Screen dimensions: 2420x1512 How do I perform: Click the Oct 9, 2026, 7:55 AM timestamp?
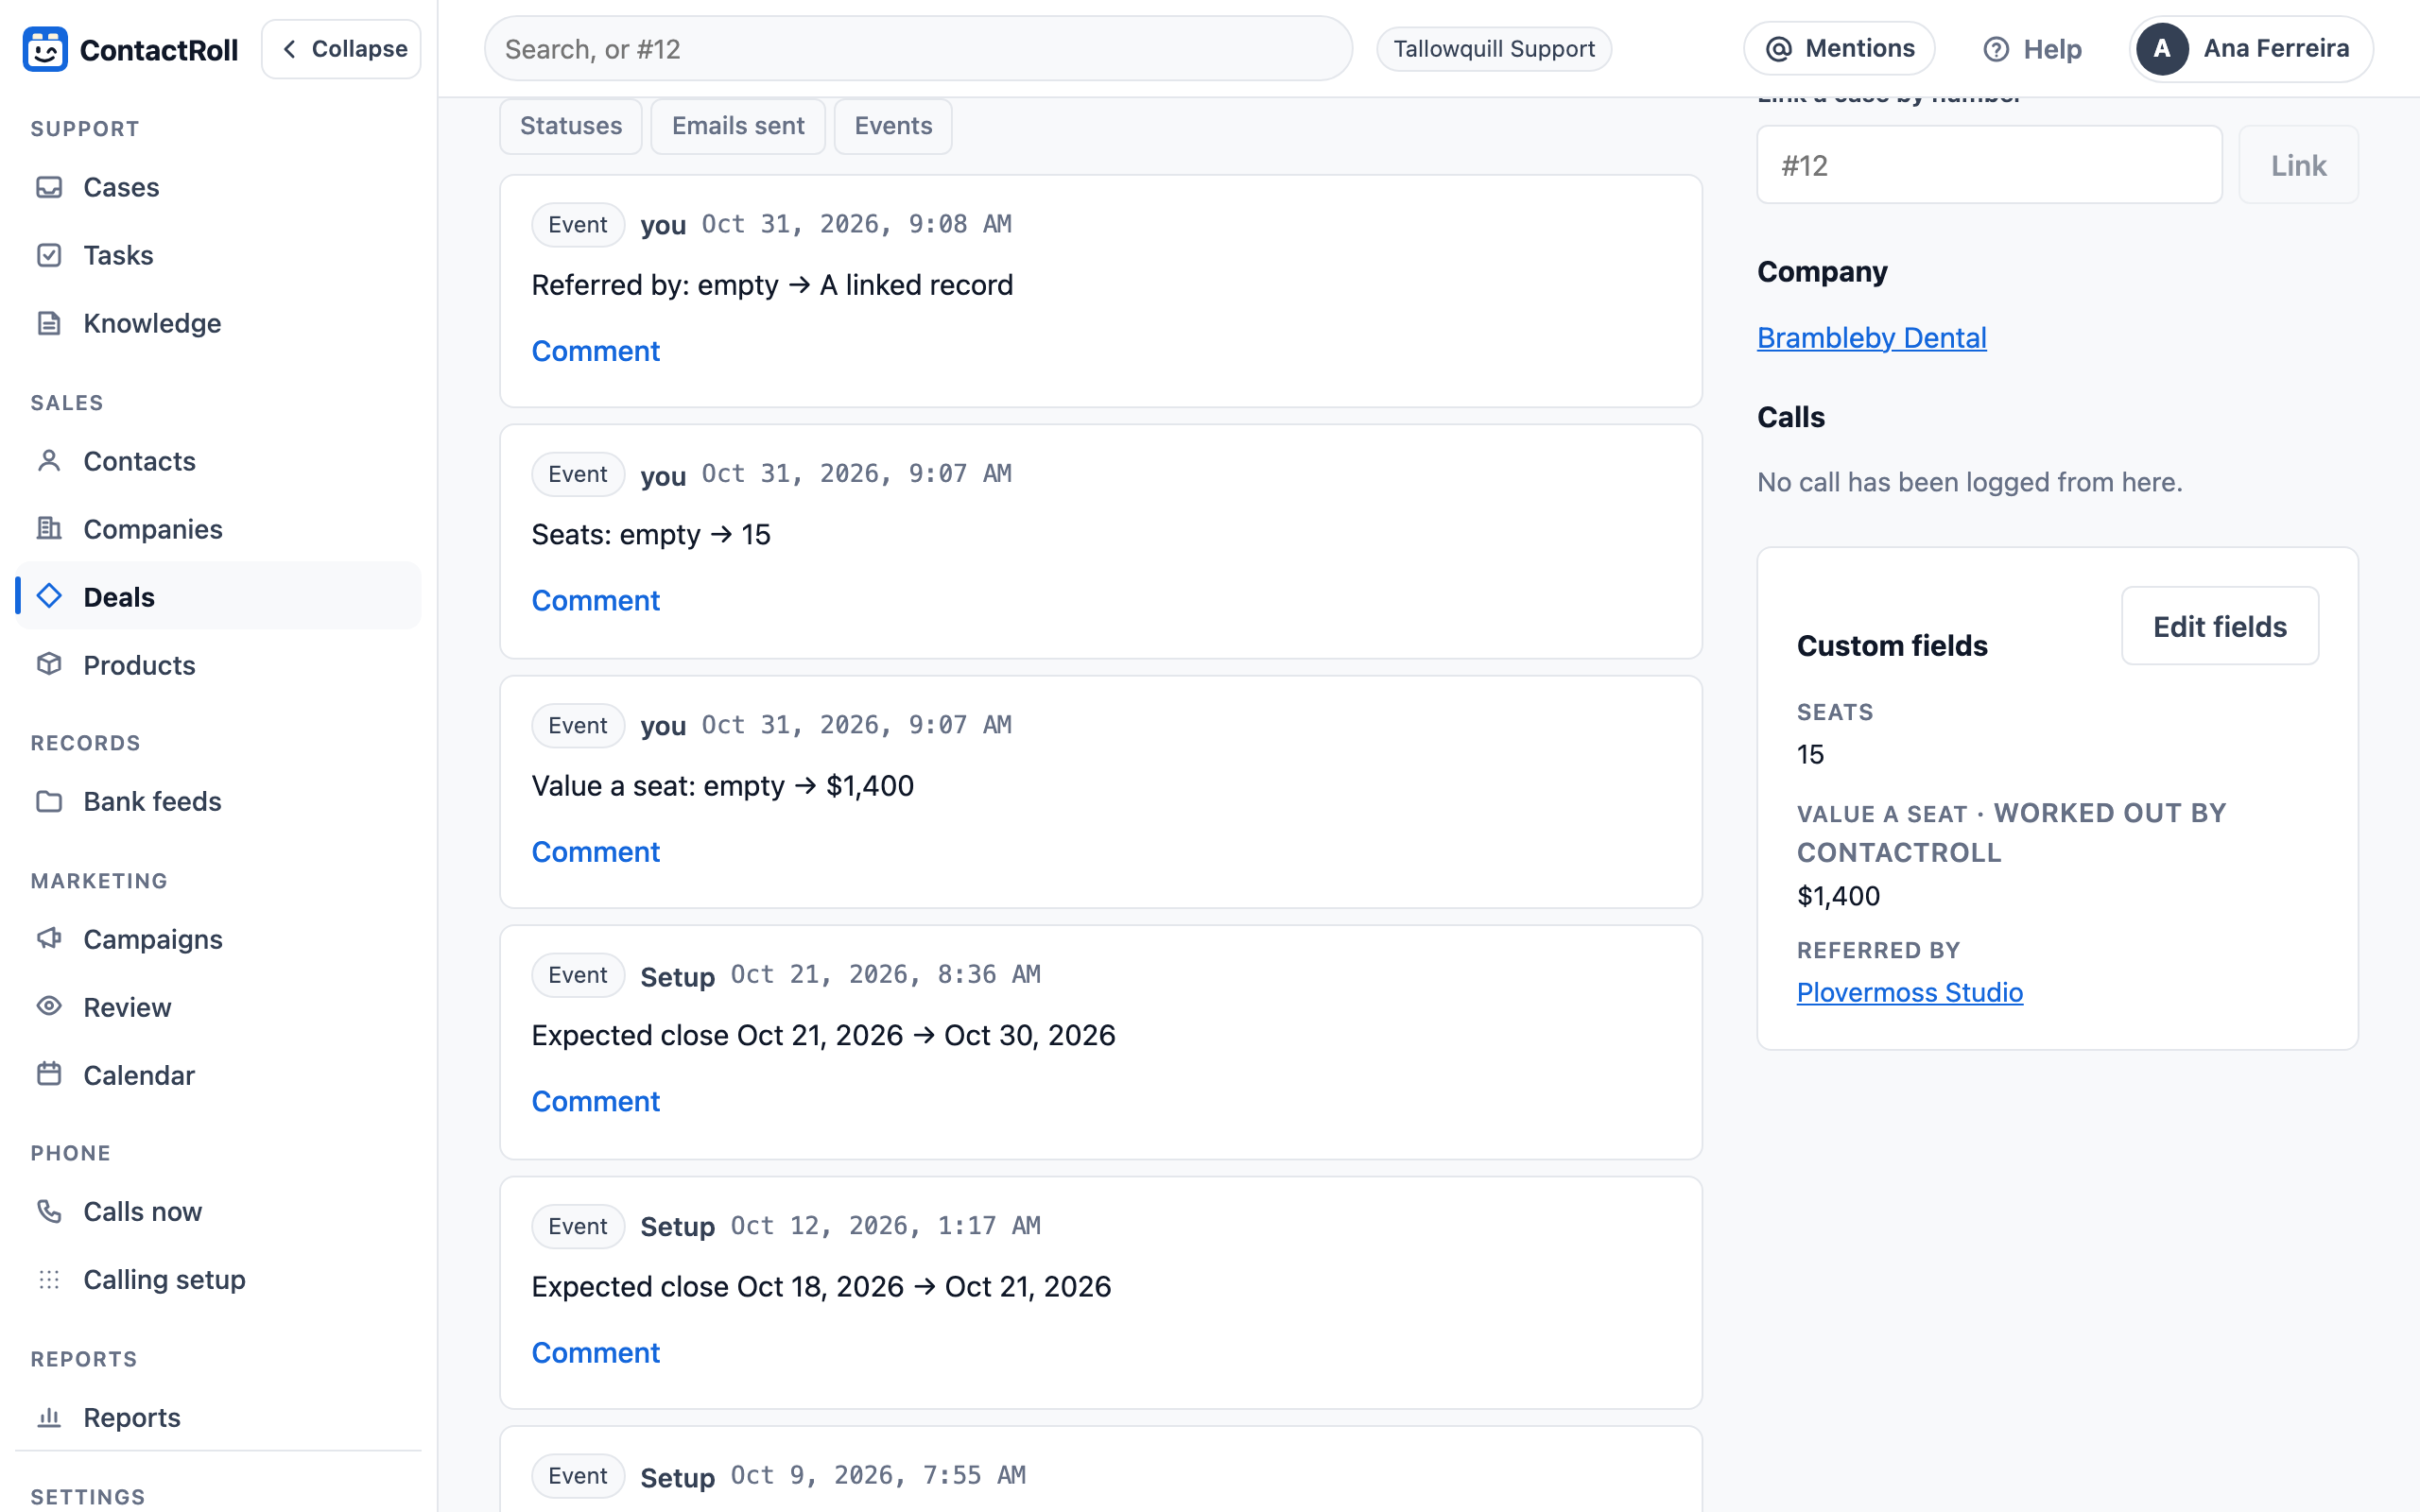coord(878,1475)
